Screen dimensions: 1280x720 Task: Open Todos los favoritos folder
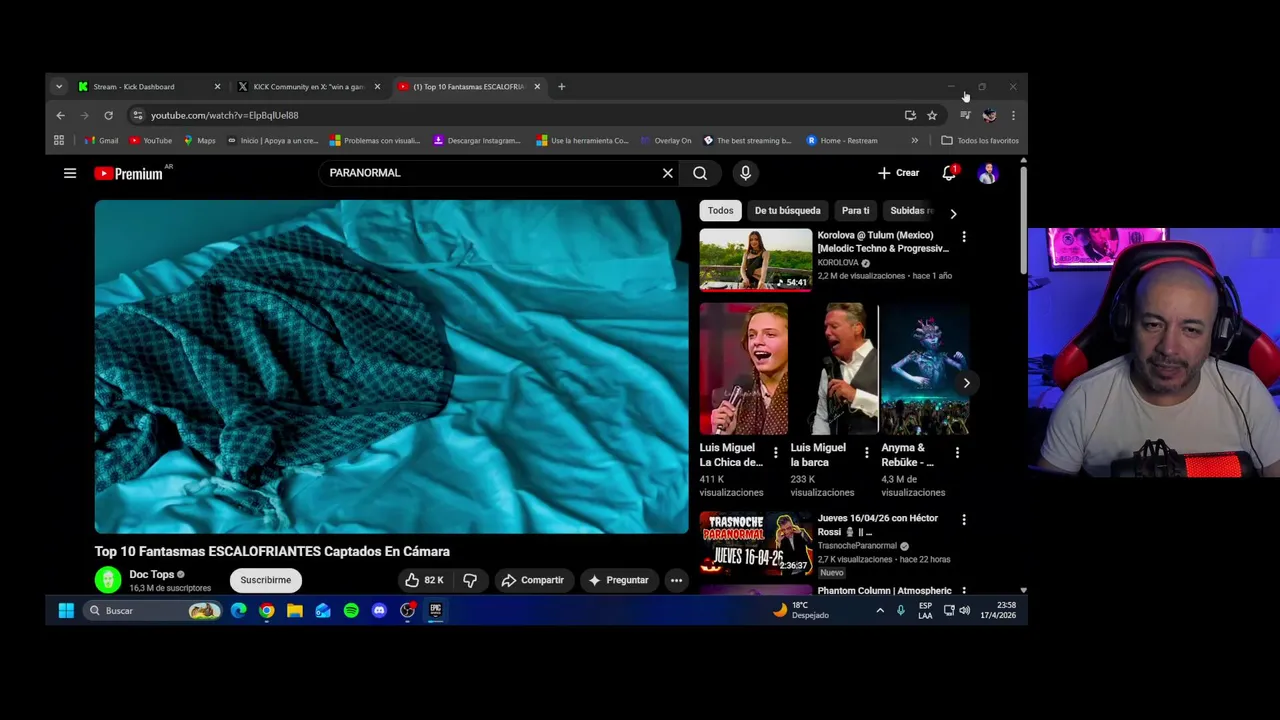pos(980,141)
